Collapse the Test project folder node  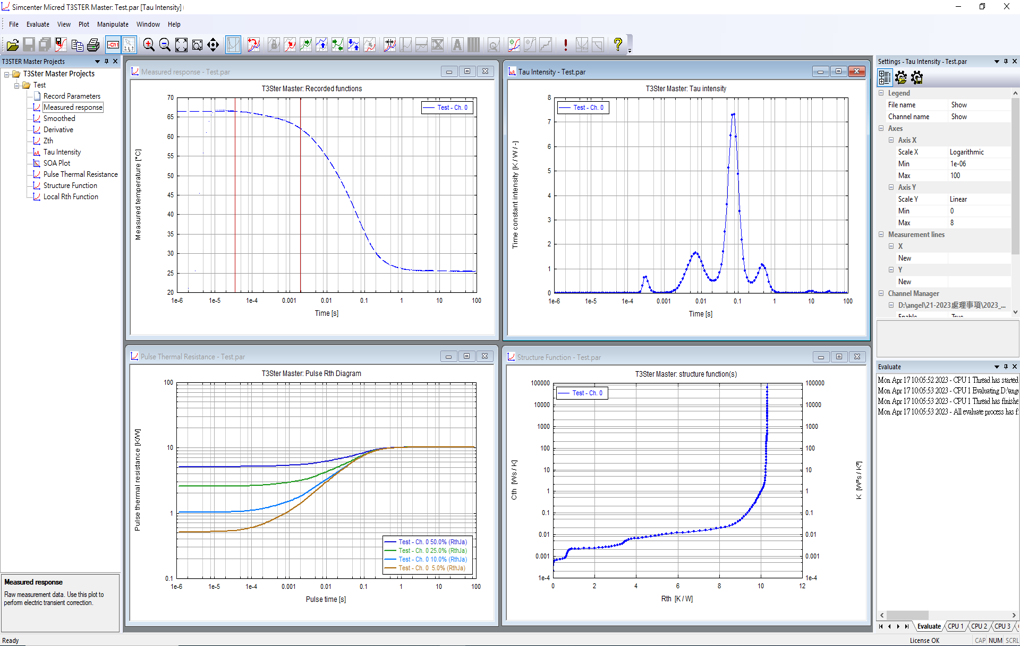17,85
